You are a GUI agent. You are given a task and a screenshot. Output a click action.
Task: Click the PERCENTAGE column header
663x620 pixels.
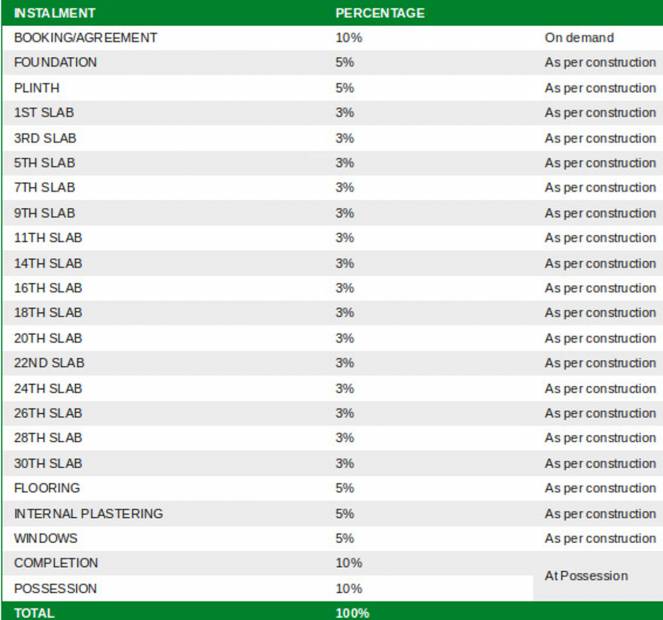pos(380,13)
